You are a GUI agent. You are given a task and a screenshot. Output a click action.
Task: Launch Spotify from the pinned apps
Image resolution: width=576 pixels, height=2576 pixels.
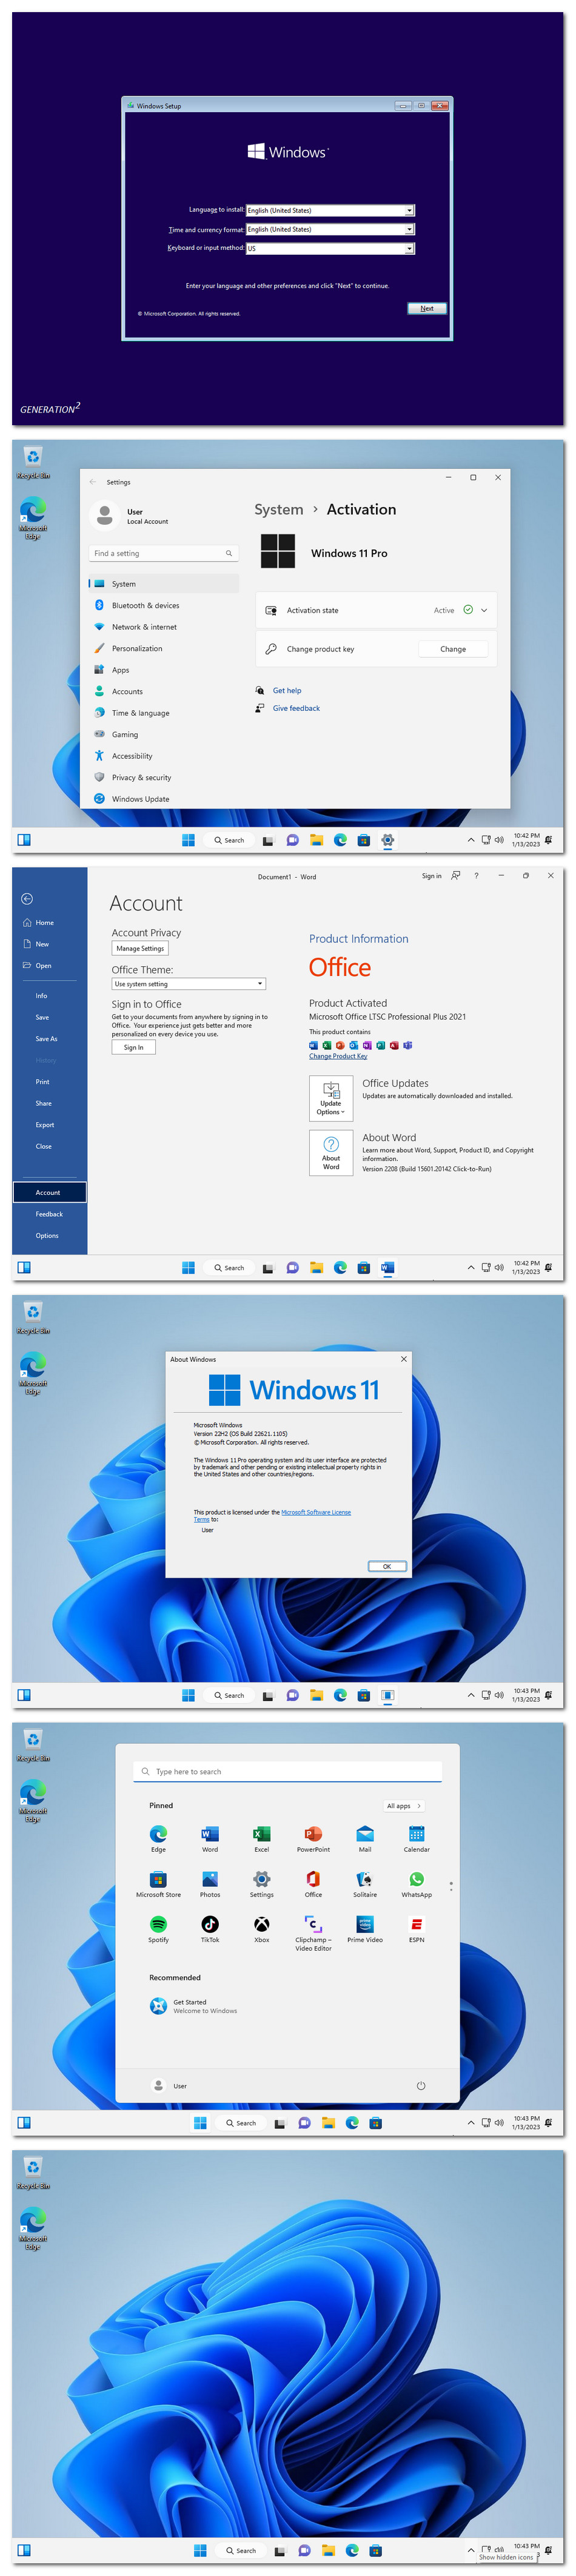(158, 1929)
